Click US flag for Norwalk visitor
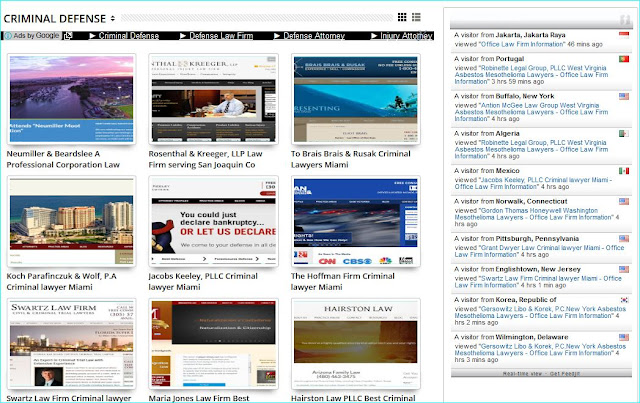 click(x=624, y=201)
